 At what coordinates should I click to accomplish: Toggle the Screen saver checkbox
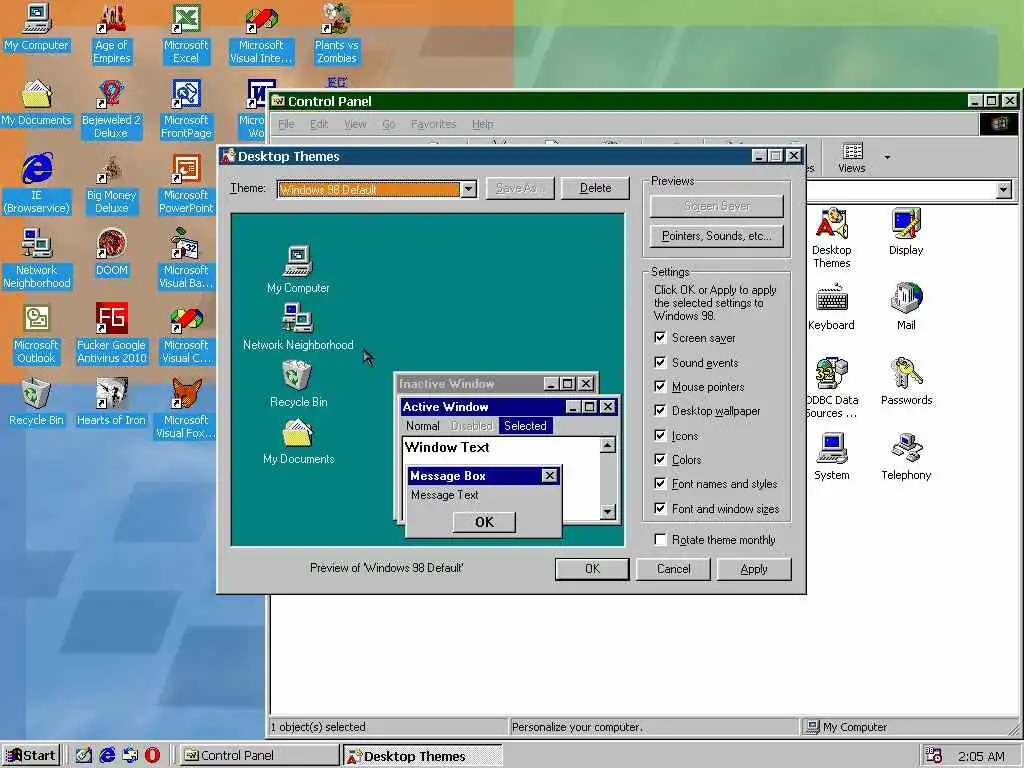tap(660, 338)
